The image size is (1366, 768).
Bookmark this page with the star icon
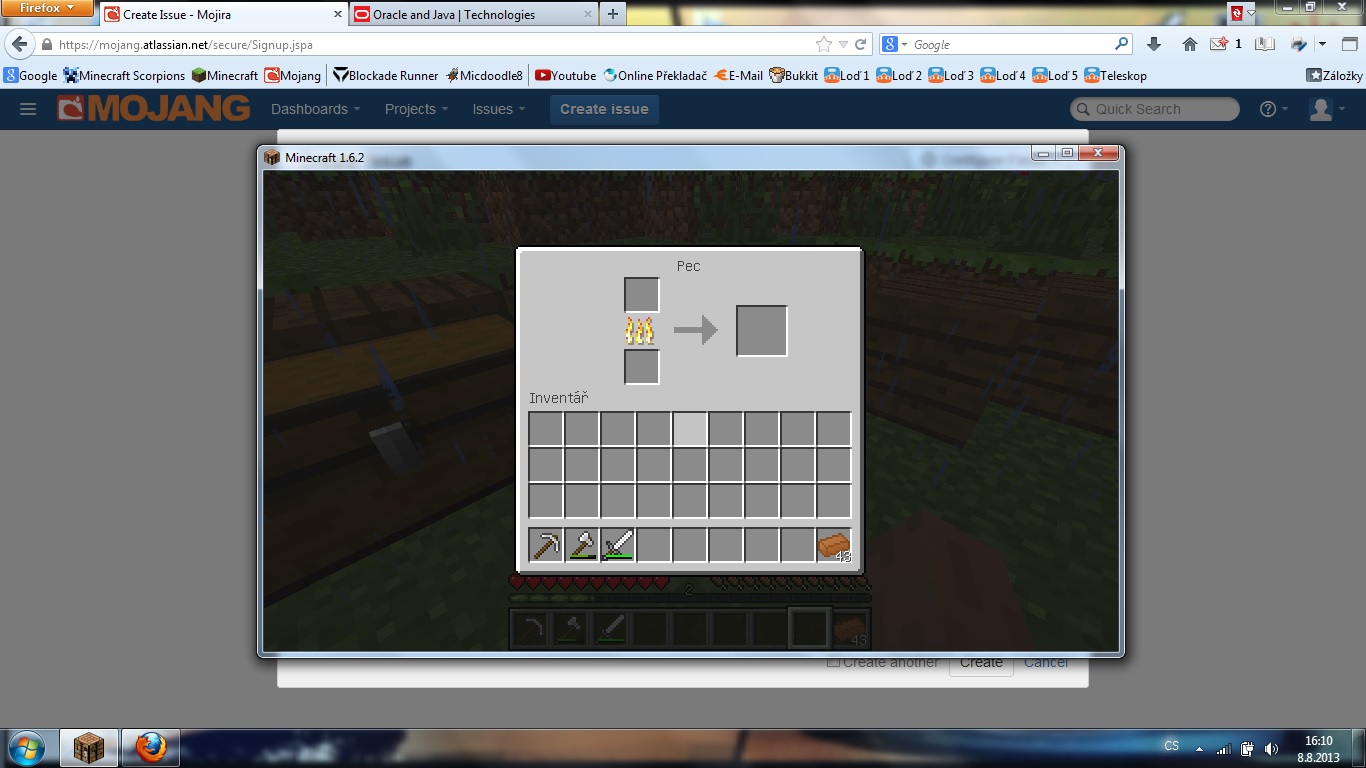pyautogui.click(x=824, y=44)
